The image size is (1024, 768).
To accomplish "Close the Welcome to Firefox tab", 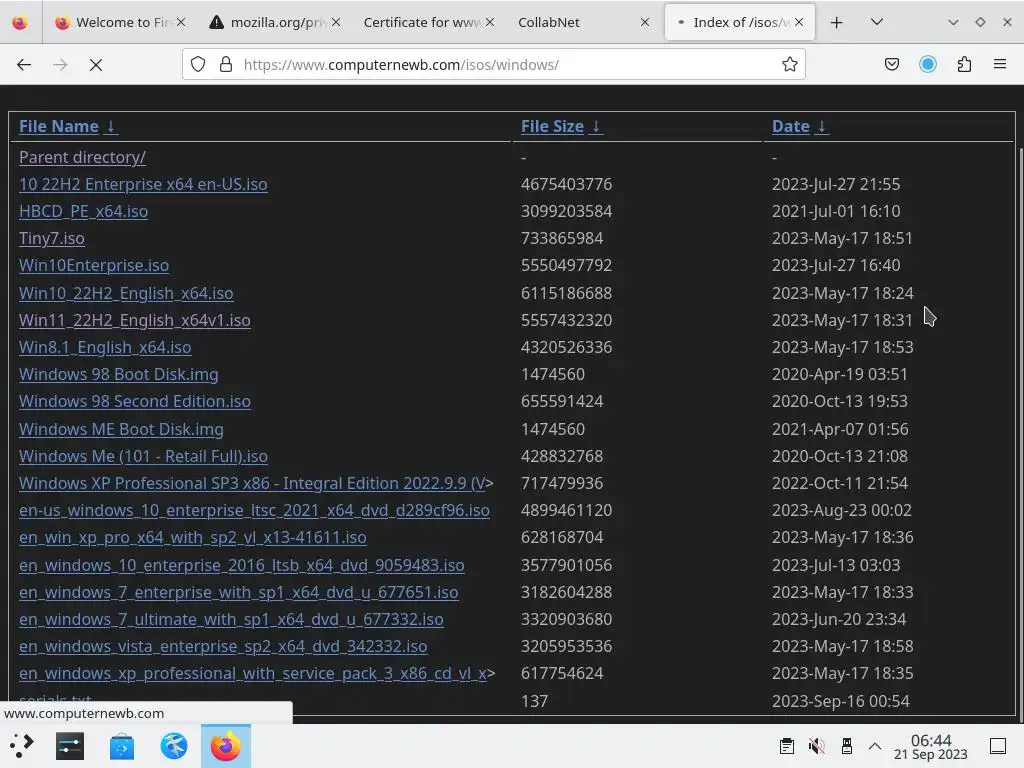I will tap(181, 22).
